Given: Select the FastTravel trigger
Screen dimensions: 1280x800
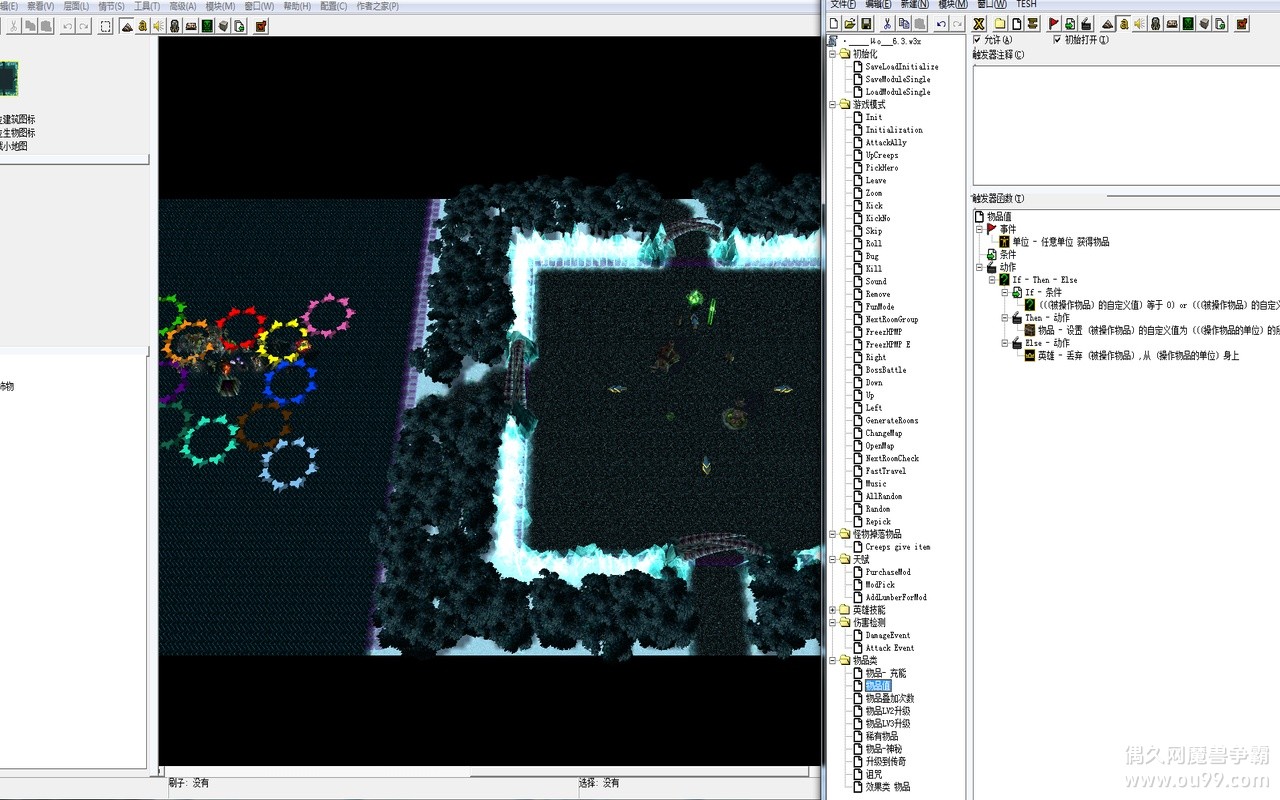Looking at the screenshot, I should 886,471.
